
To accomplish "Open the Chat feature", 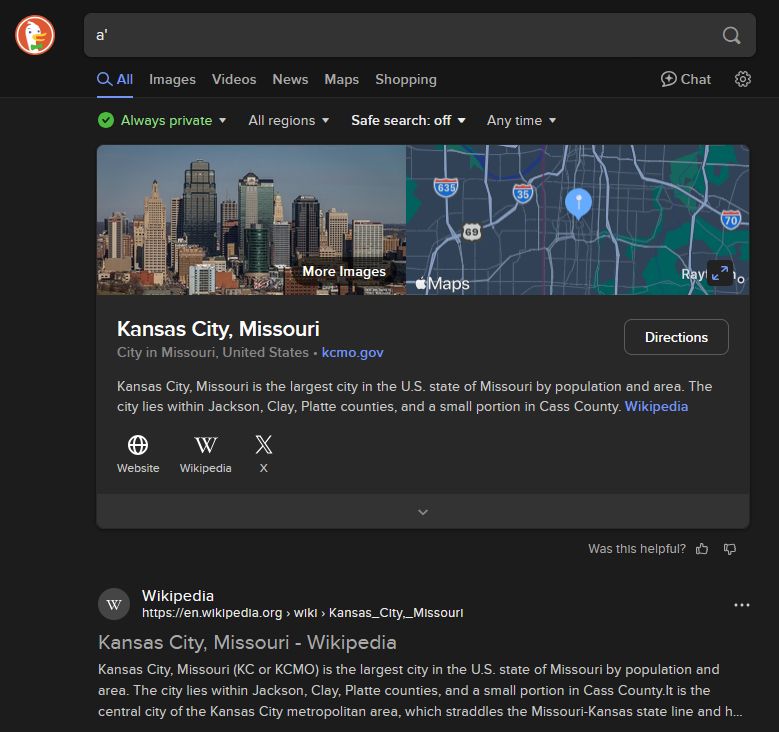I will [x=686, y=79].
